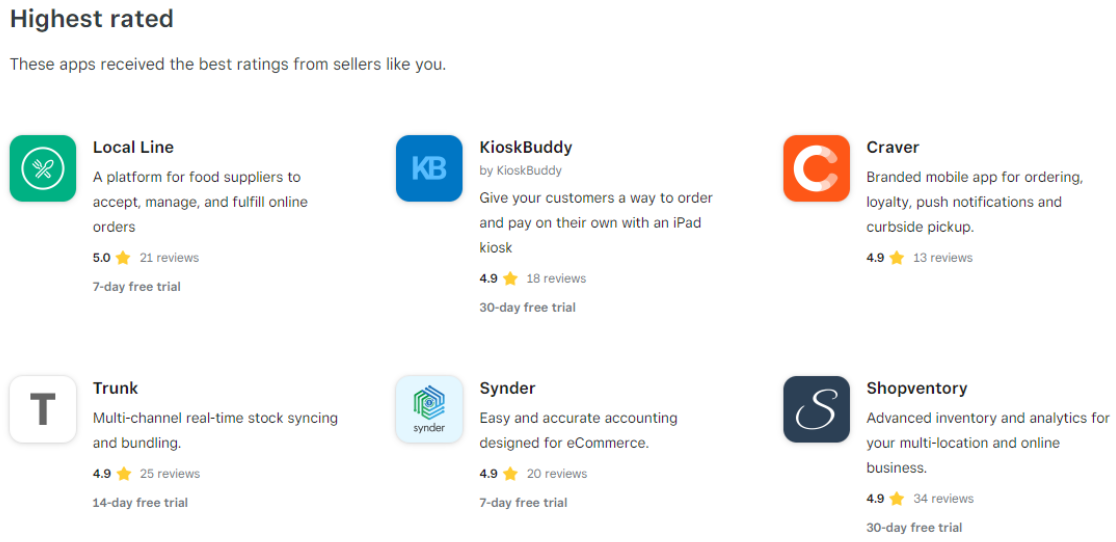Click the star beside Local Line's 5.0 rating
This screenshot has width=1116, height=542.
(x=123, y=257)
